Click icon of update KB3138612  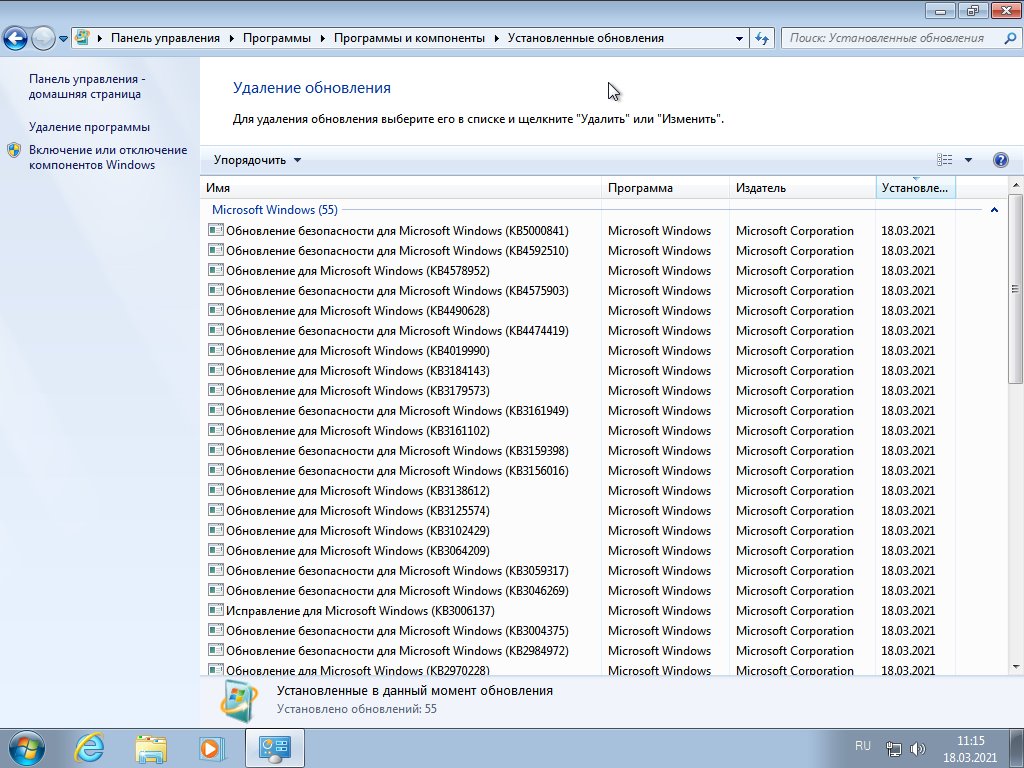pyautogui.click(x=216, y=490)
